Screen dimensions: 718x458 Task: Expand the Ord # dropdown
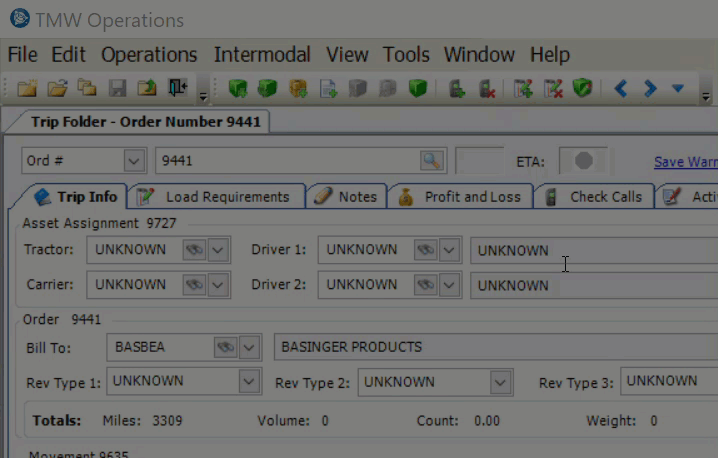pos(134,161)
